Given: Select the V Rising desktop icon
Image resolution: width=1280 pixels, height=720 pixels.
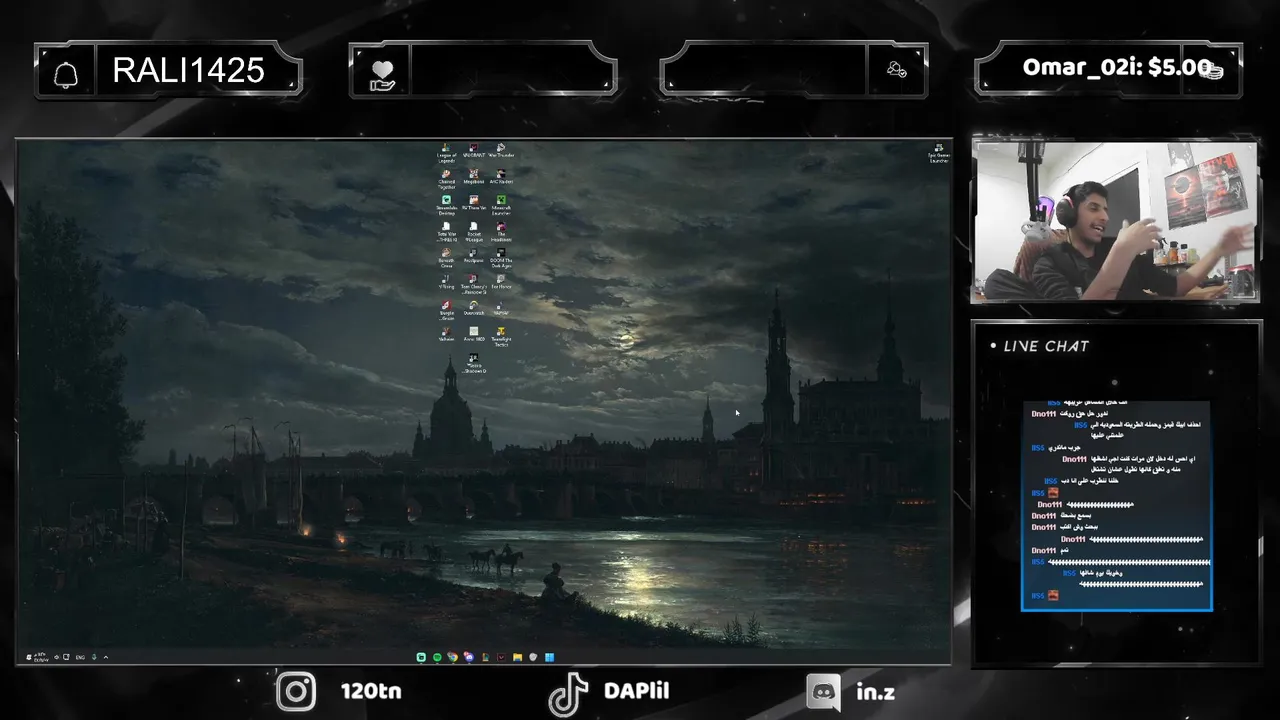Looking at the screenshot, I should tap(446, 281).
